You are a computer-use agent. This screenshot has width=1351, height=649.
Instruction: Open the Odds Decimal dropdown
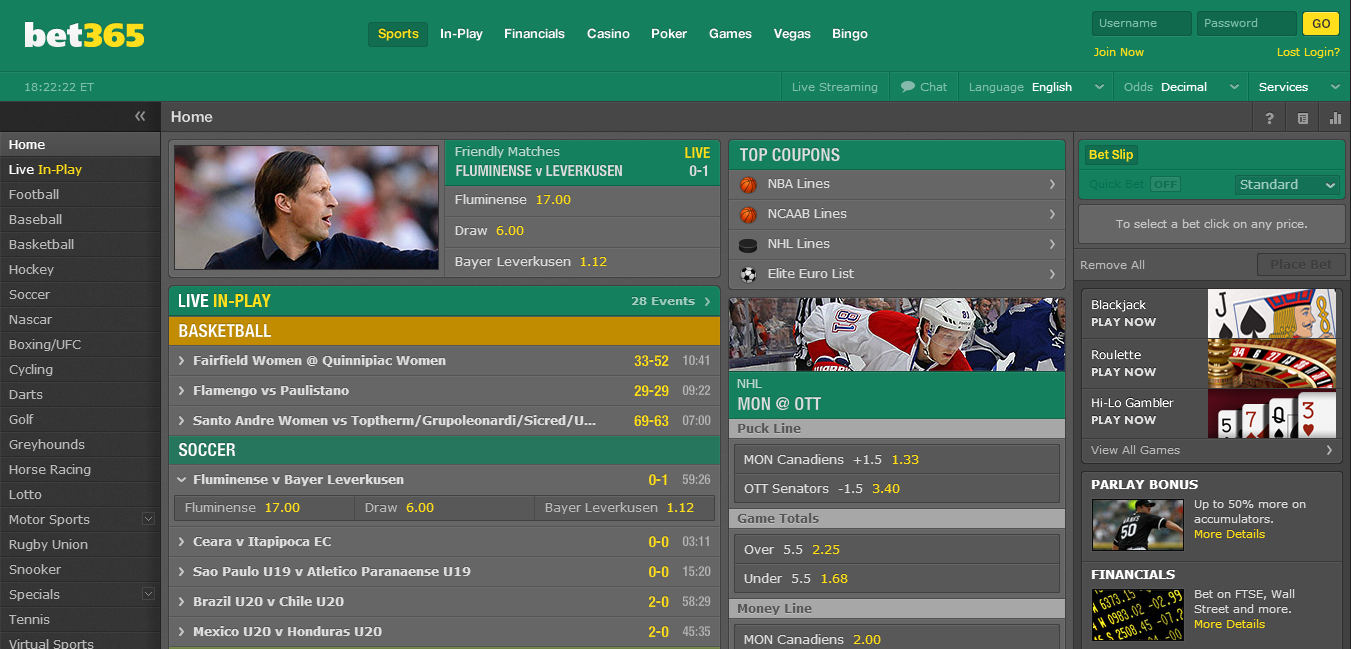1181,87
